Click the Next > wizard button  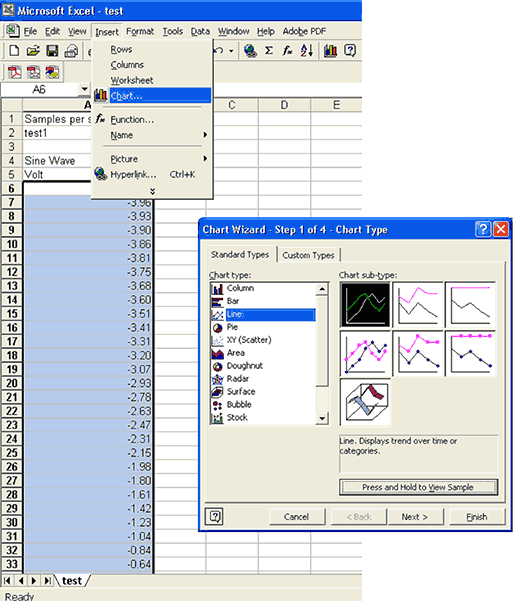coord(415,517)
